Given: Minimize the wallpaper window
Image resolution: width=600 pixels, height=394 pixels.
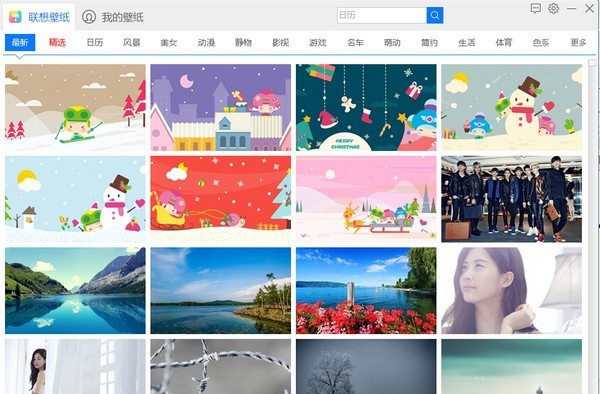Looking at the screenshot, I should (571, 8).
